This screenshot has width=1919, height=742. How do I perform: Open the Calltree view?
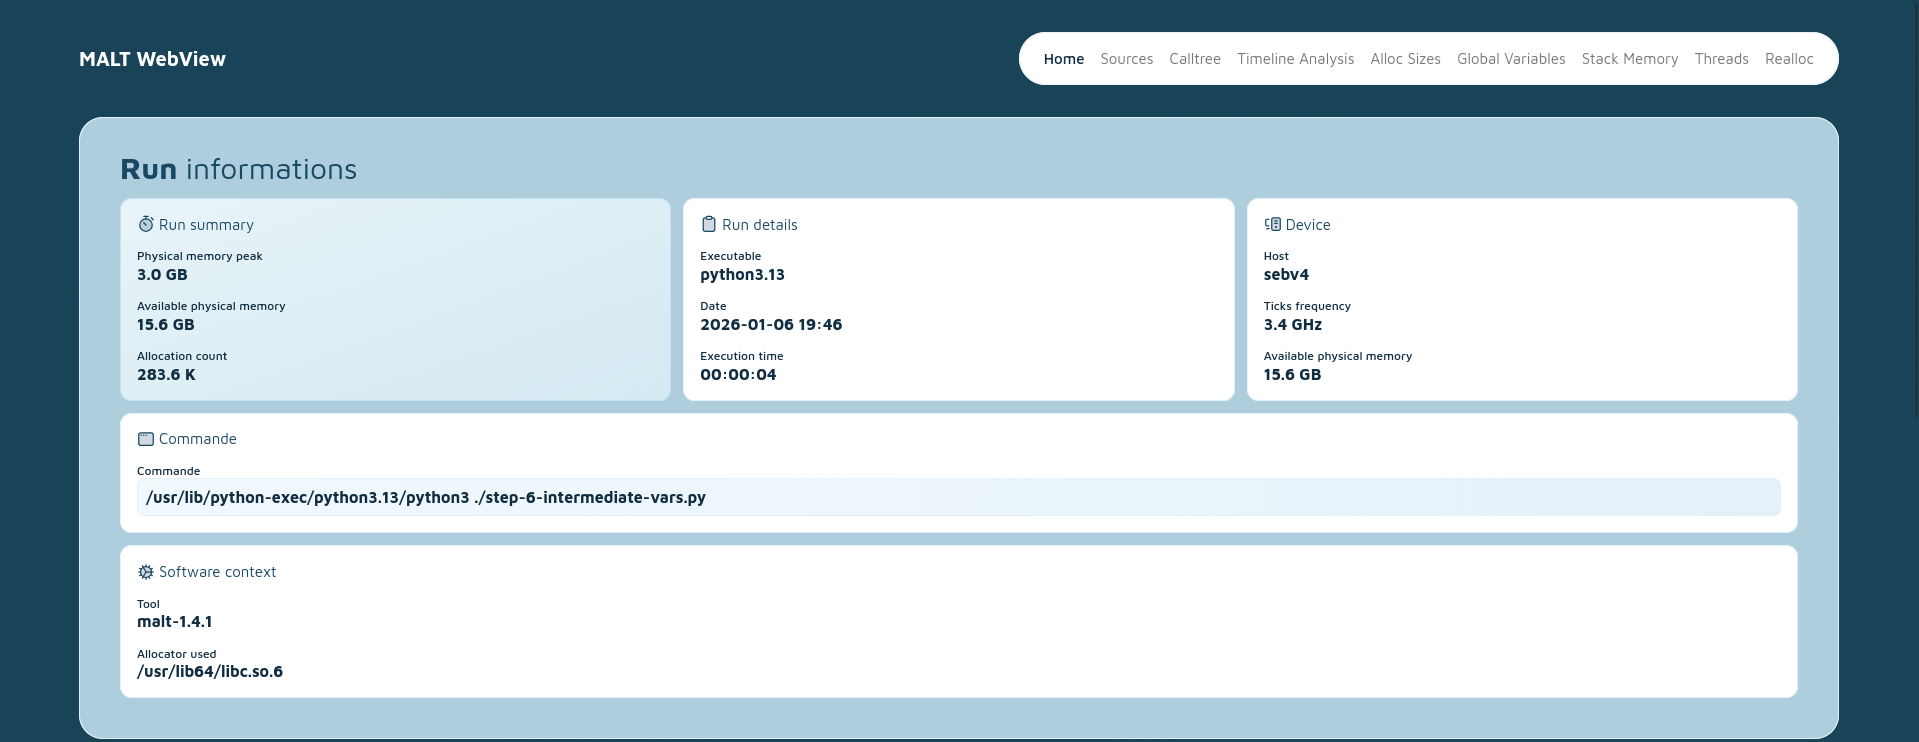click(1194, 59)
